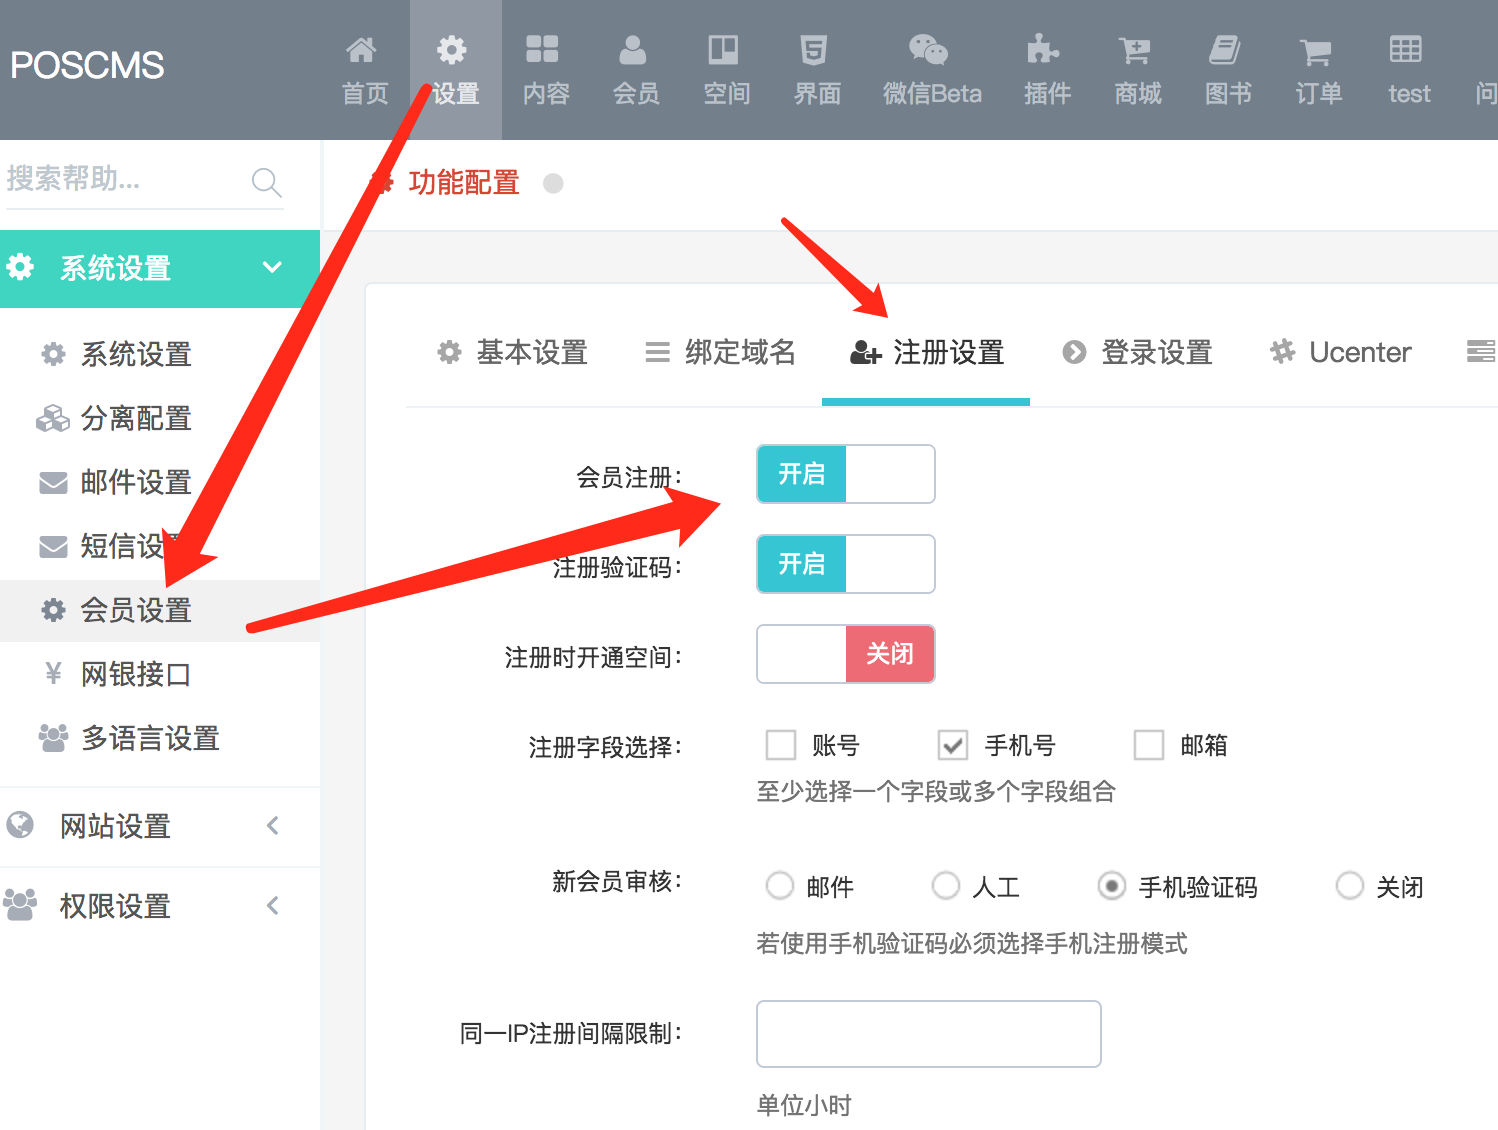Select the 注册设置 tab

pyautogui.click(x=926, y=352)
